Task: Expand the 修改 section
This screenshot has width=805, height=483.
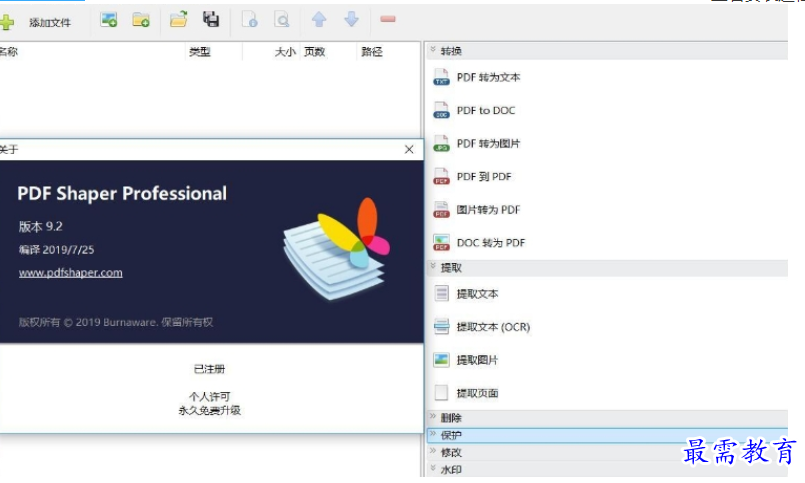Action: pyautogui.click(x=607, y=452)
